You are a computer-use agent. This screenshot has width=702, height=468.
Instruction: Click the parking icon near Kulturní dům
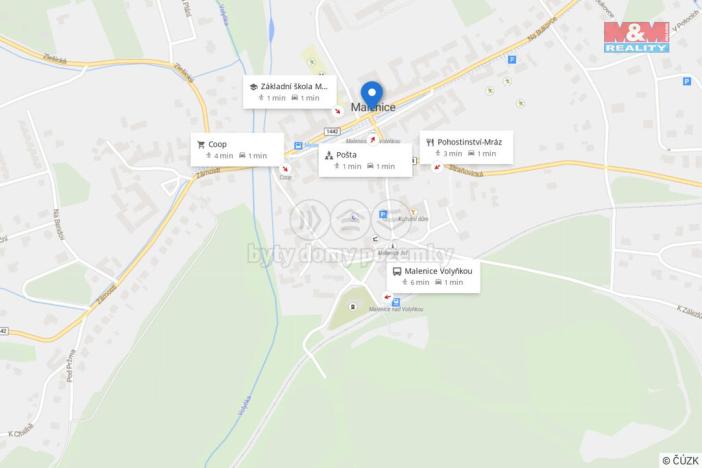point(383,215)
